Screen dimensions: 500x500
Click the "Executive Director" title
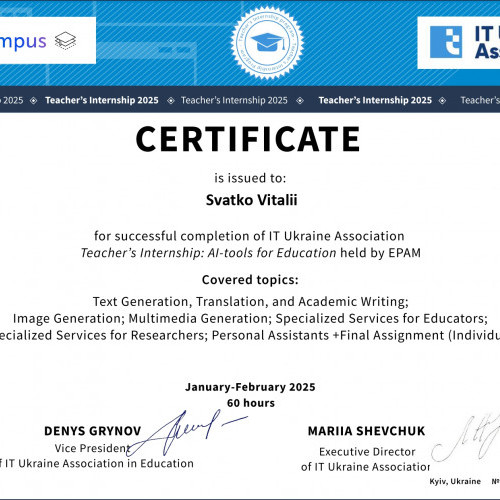tap(367, 452)
